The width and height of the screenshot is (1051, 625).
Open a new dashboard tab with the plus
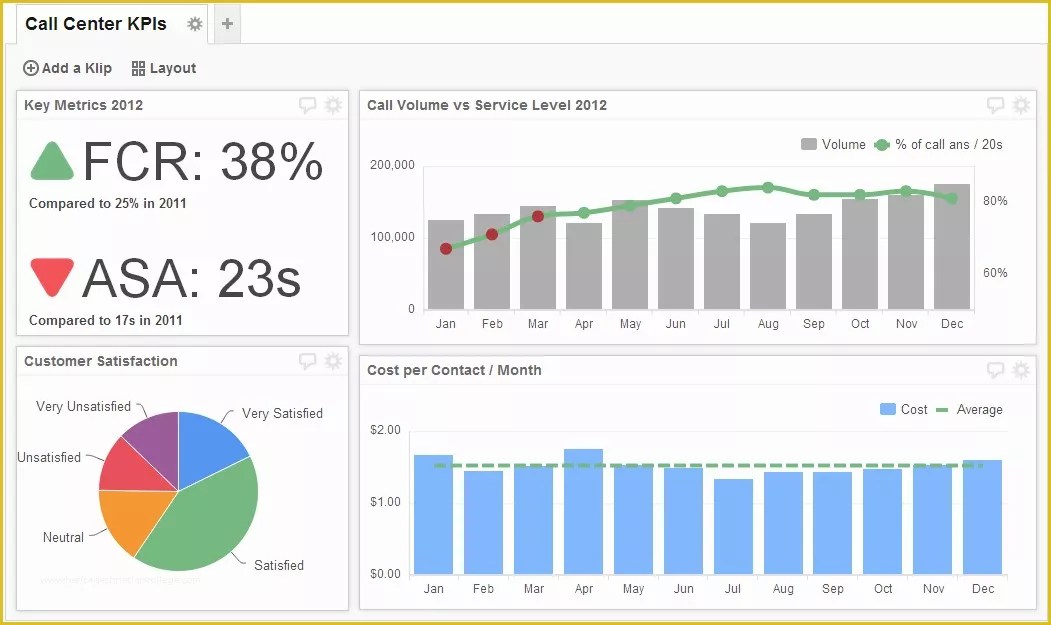click(x=226, y=23)
